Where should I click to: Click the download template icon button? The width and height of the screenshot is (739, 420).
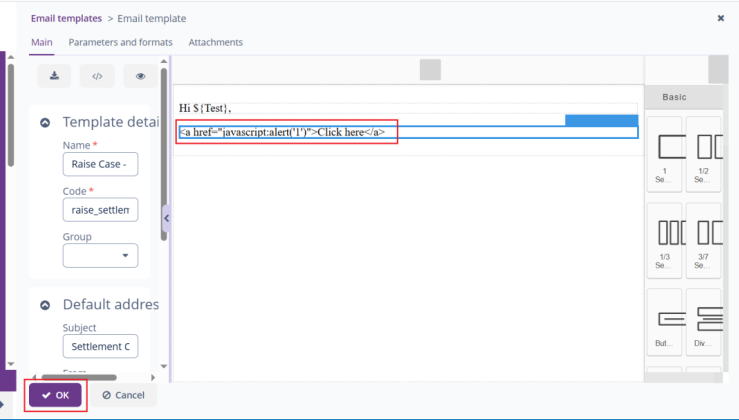click(54, 76)
